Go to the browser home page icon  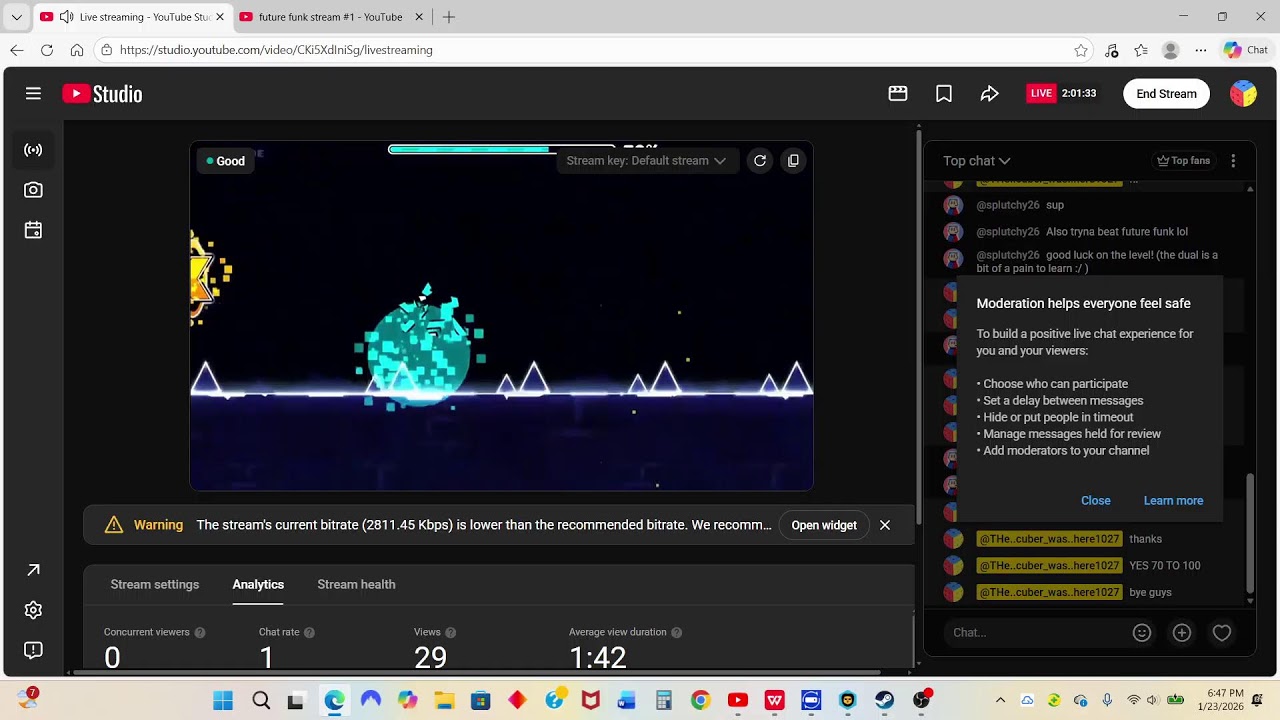(x=77, y=50)
